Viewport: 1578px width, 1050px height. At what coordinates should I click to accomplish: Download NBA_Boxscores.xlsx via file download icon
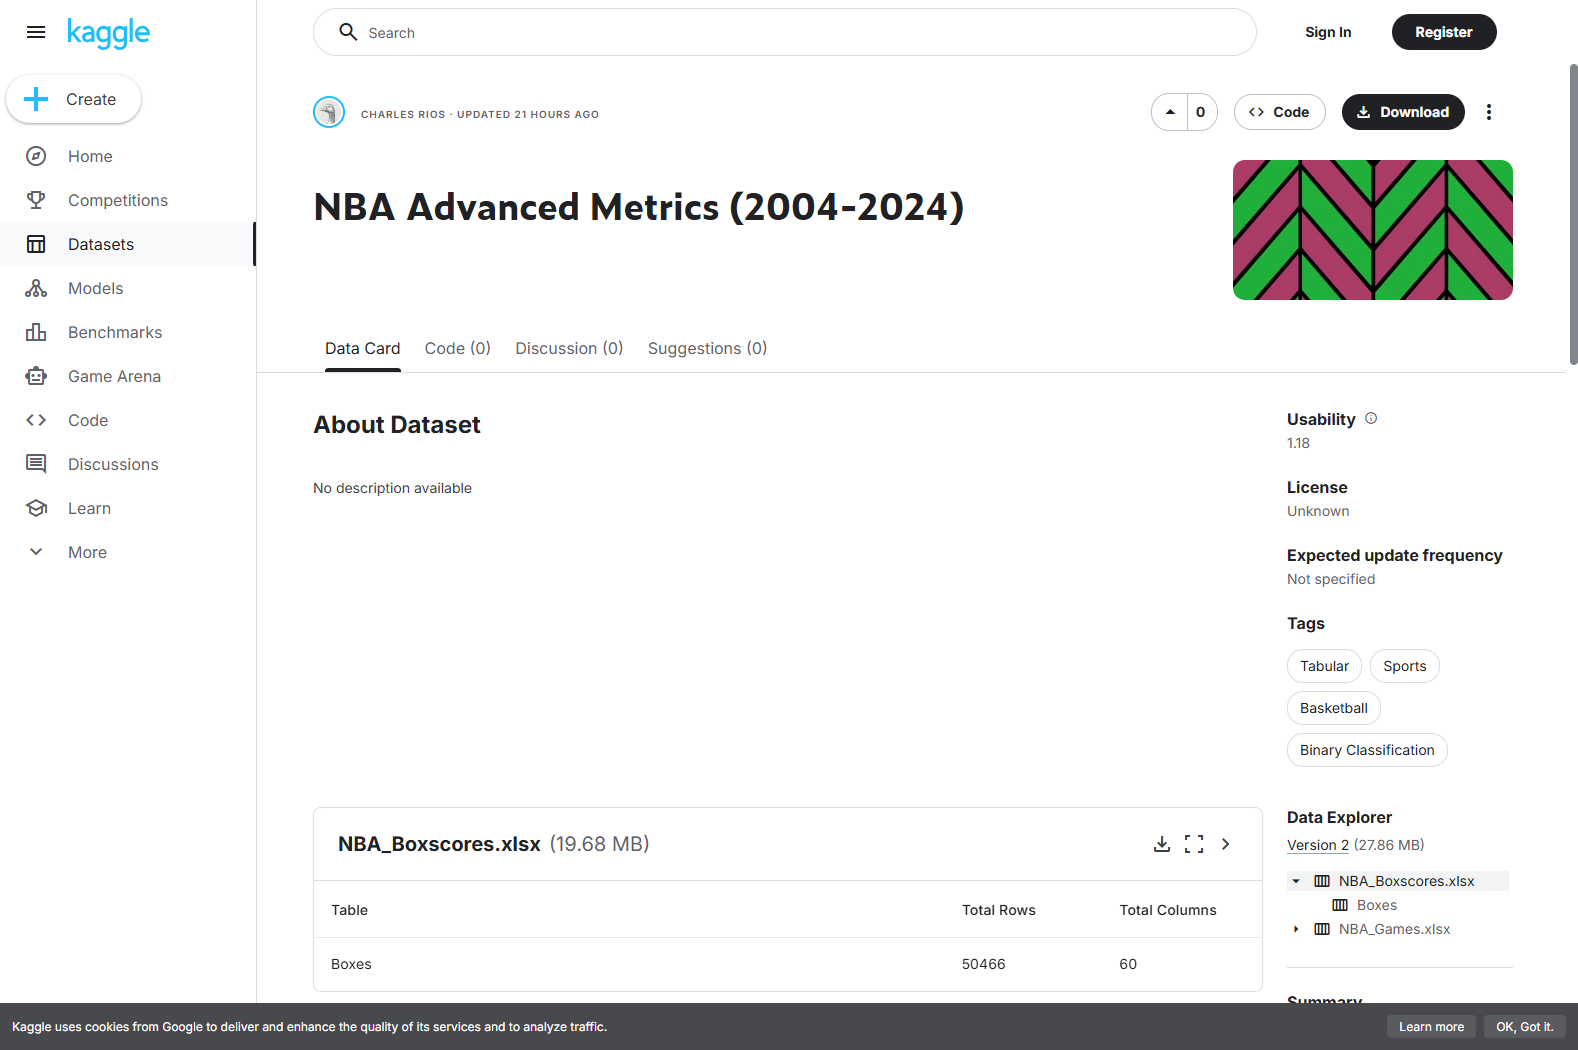1162,844
